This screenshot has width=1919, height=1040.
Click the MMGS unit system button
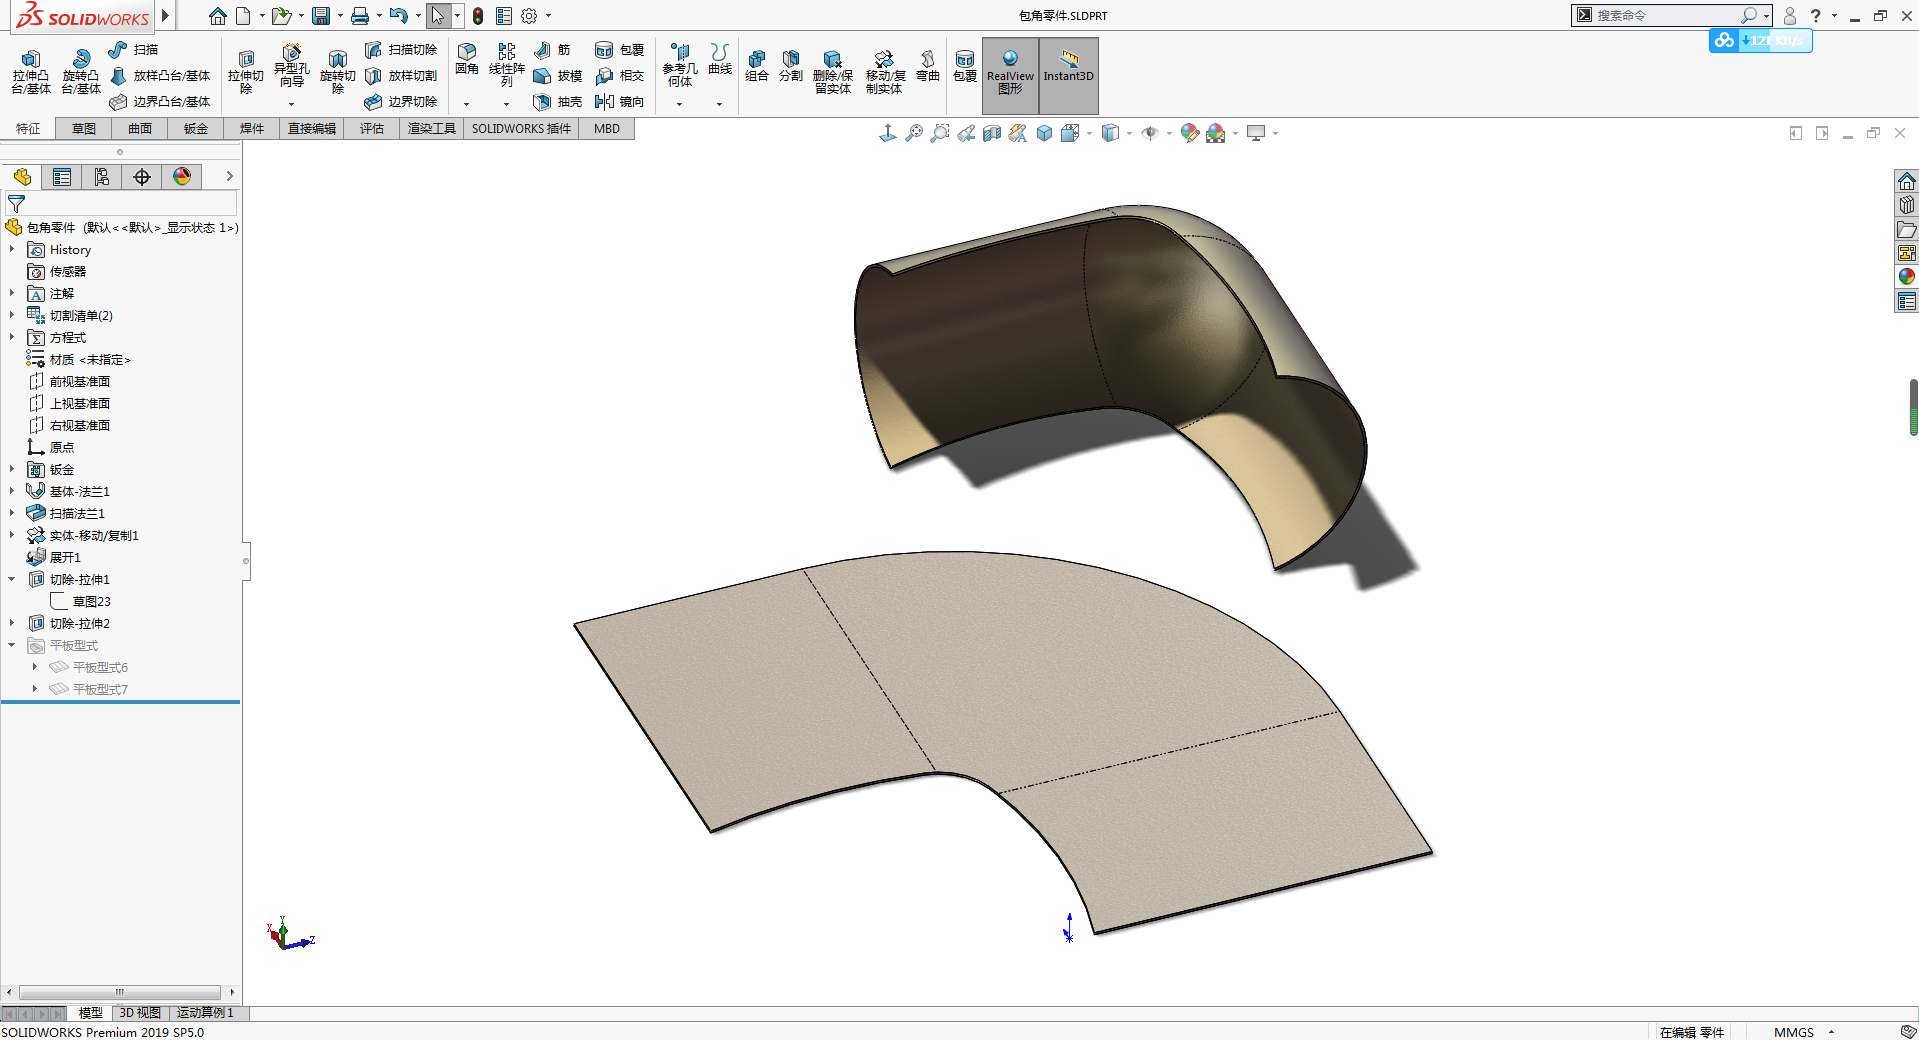[1793, 1032]
